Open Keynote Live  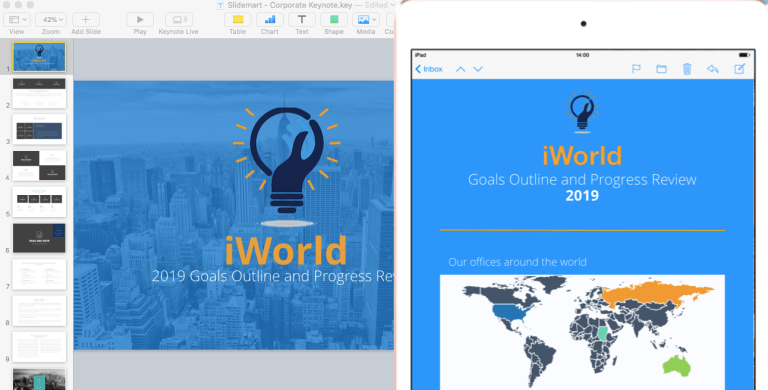[x=178, y=20]
